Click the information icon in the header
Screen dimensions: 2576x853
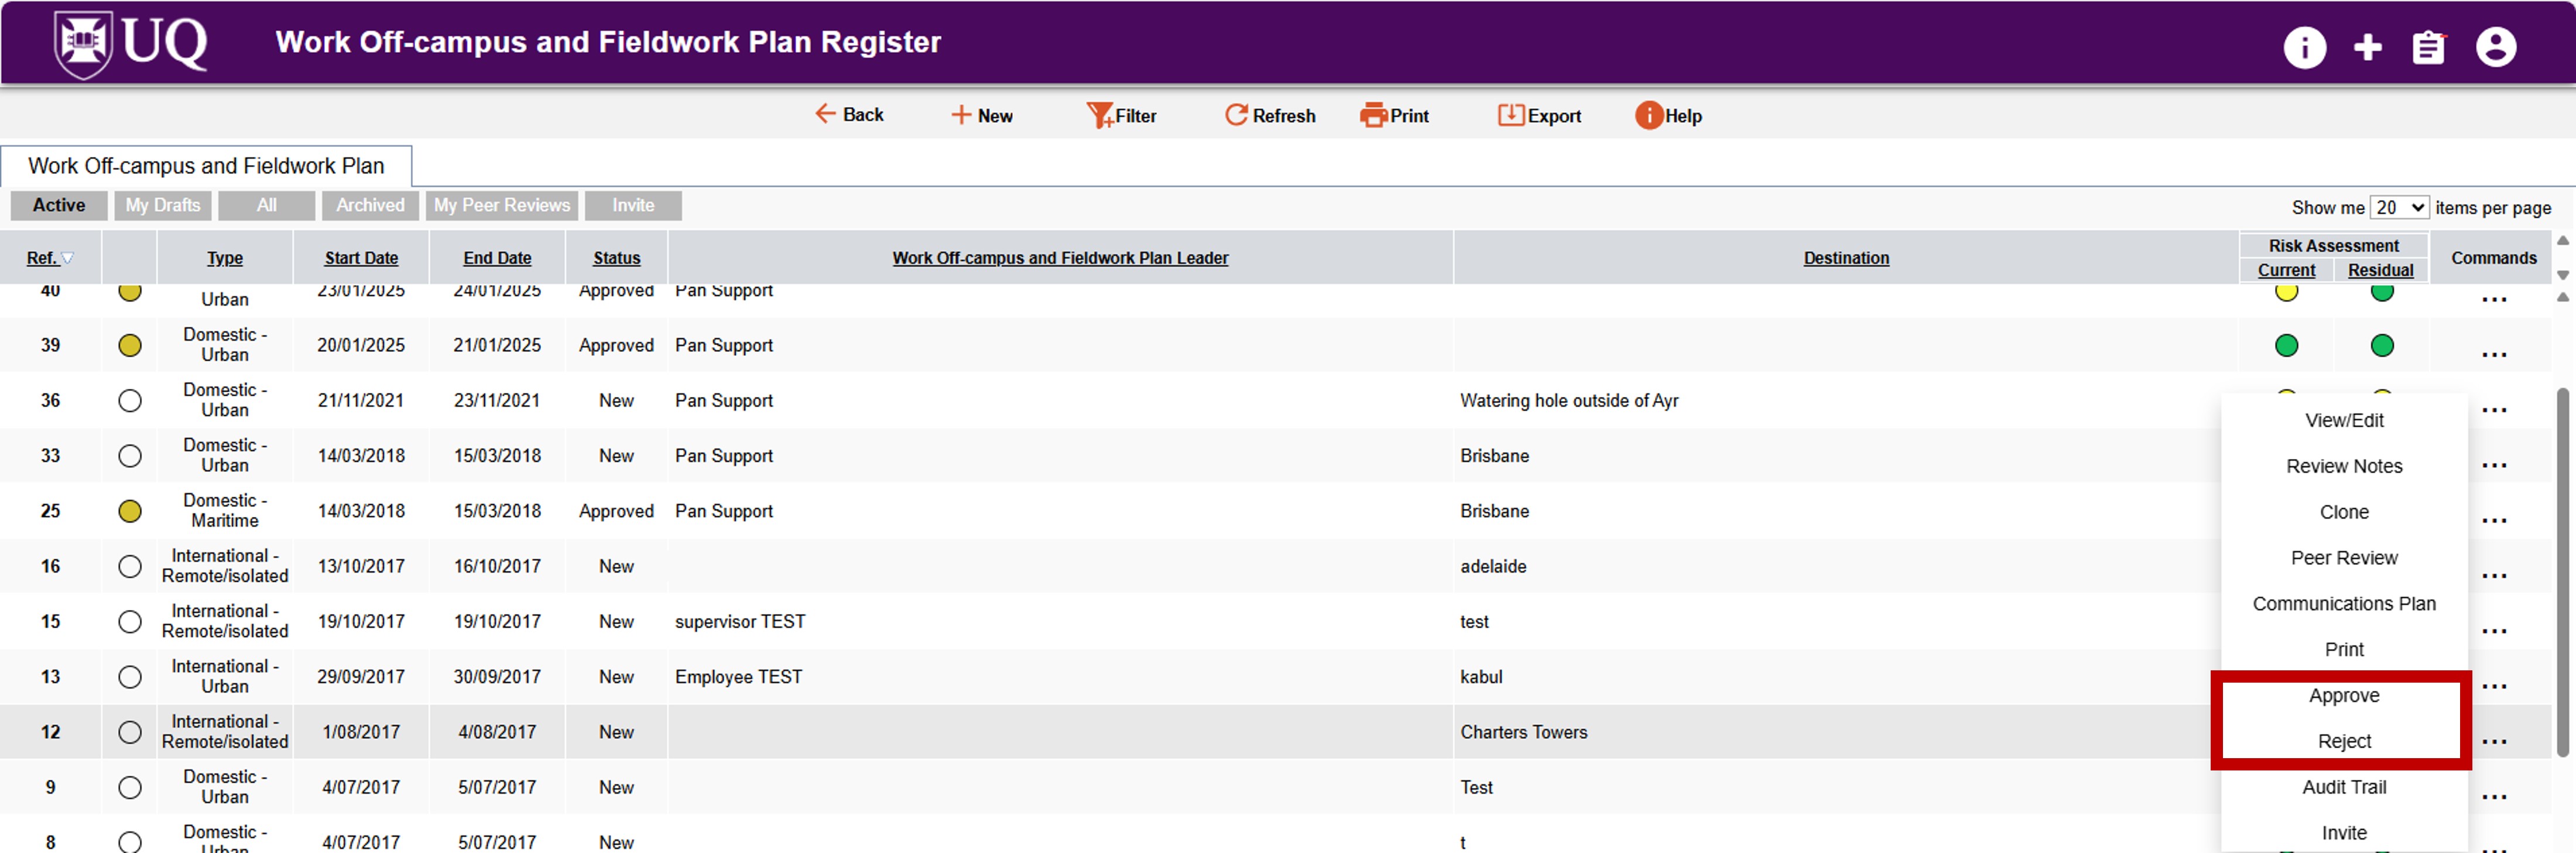pyautogui.click(x=2304, y=46)
